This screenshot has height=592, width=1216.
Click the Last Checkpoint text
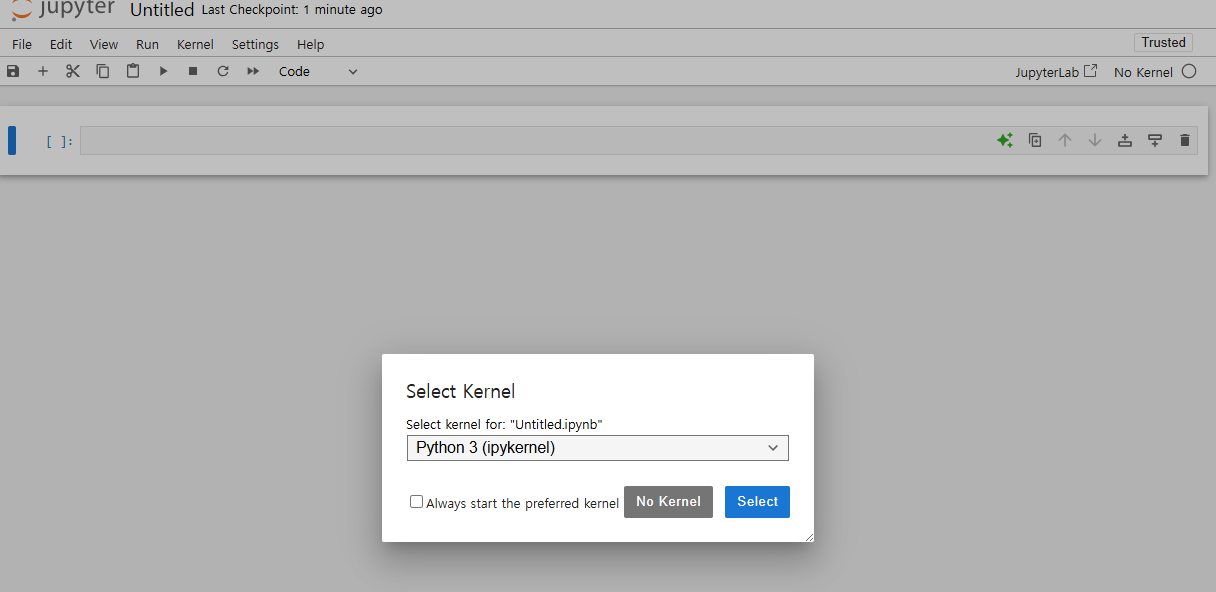tap(292, 10)
